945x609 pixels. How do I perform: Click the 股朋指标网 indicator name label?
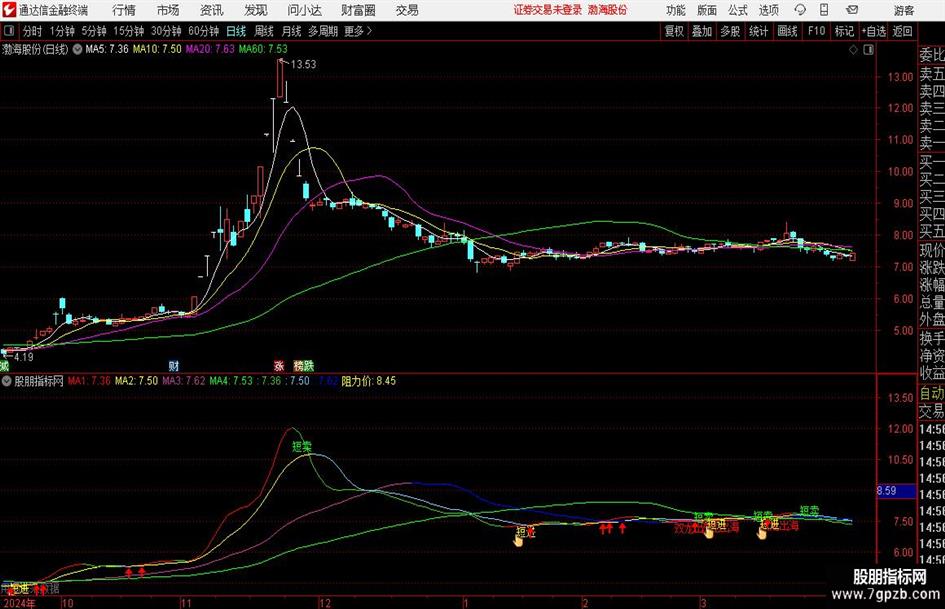39,381
